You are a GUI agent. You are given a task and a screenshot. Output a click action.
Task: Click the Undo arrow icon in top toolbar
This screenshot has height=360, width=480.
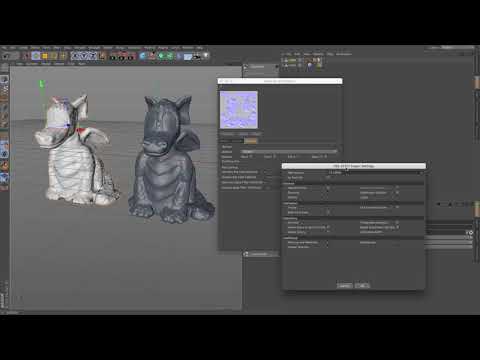point(6,56)
